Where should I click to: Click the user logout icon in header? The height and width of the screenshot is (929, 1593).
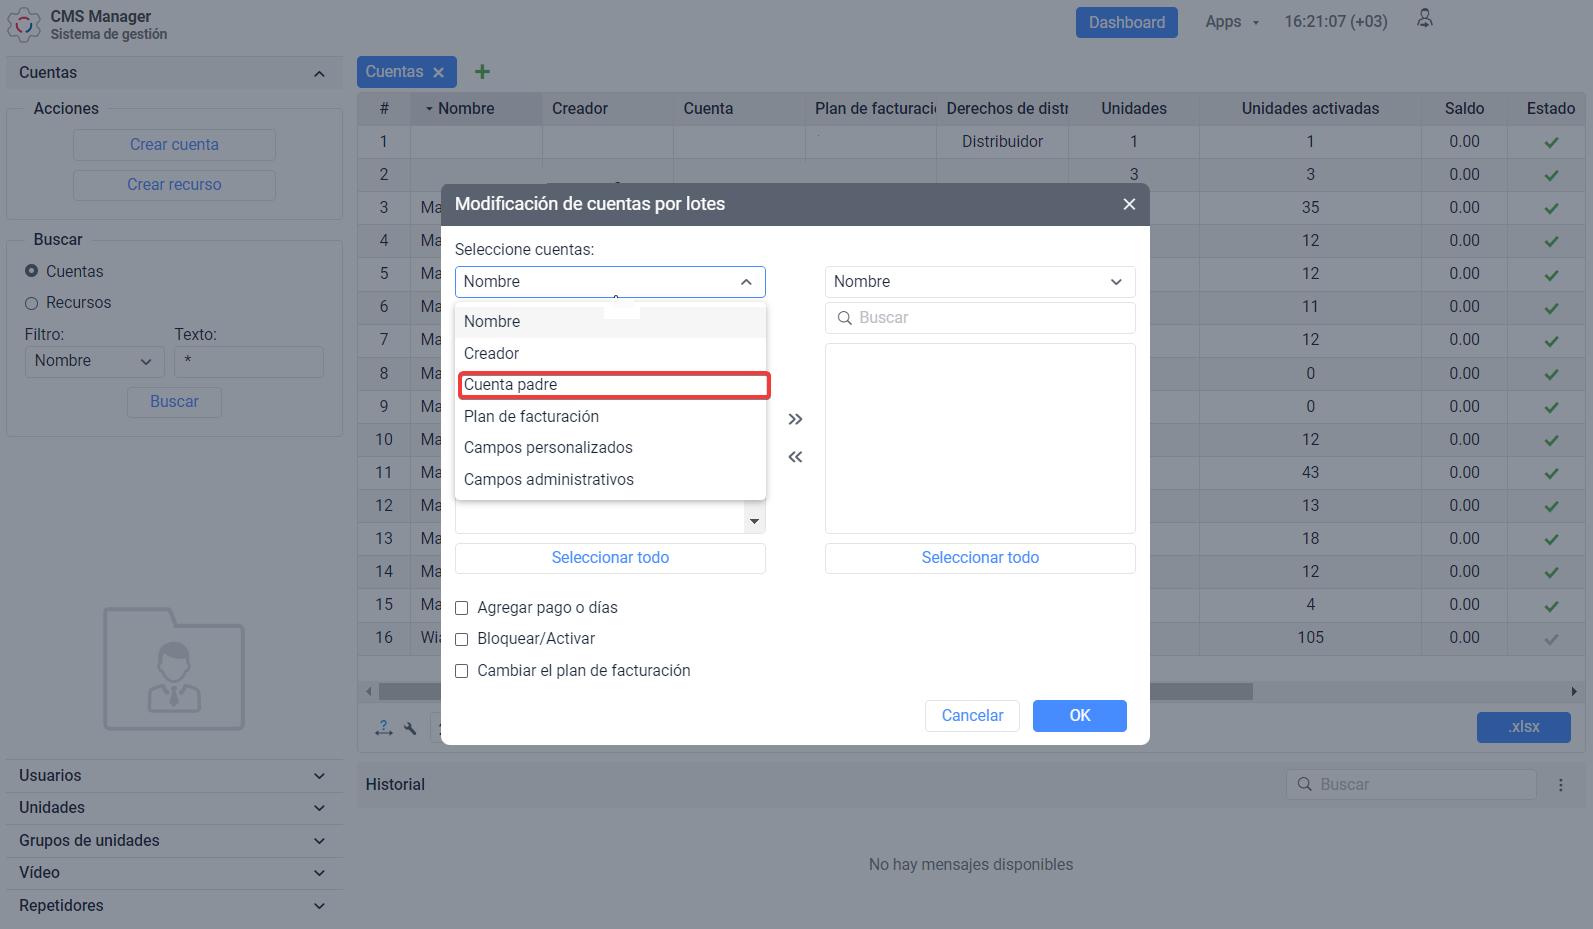click(x=1425, y=19)
